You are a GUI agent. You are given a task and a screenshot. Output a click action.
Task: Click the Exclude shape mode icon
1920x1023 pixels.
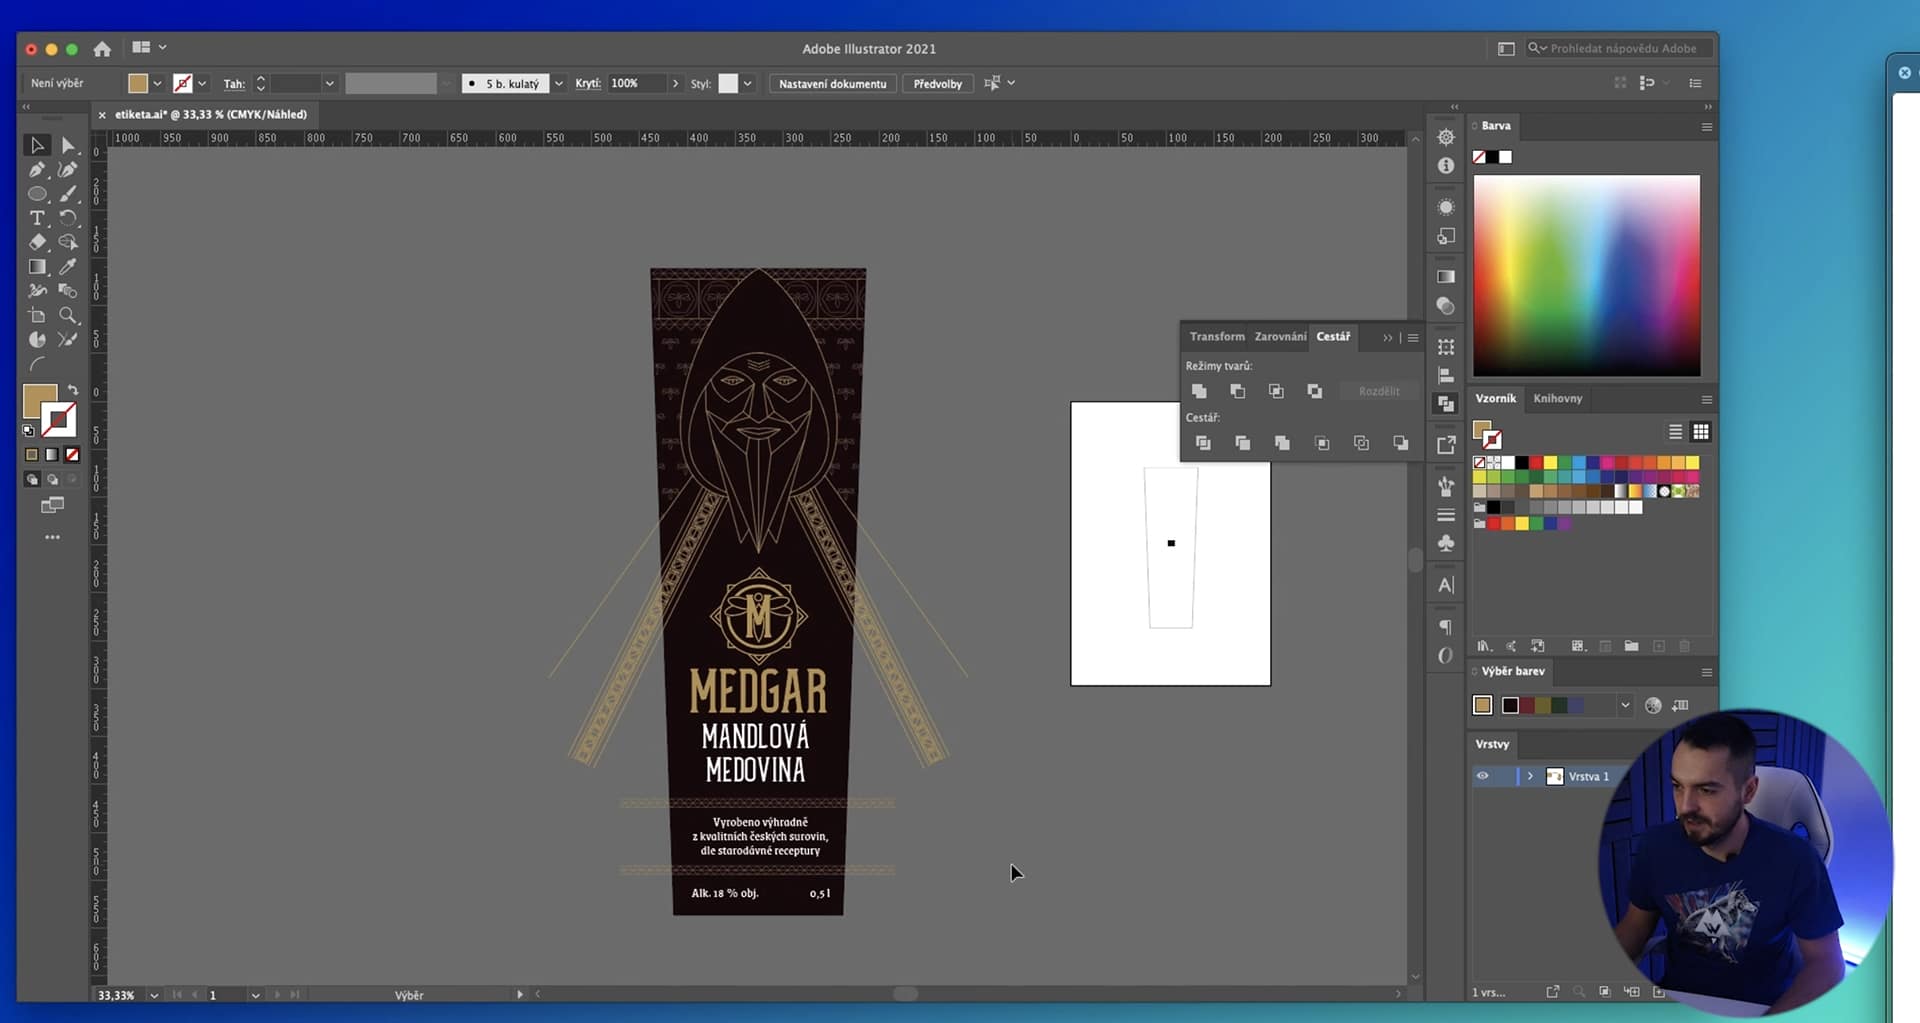click(1314, 391)
